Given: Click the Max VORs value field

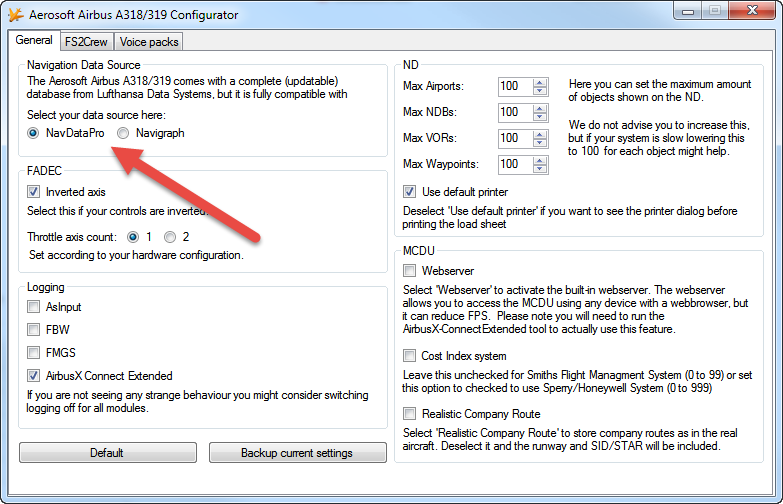Looking at the screenshot, I should [x=515, y=138].
